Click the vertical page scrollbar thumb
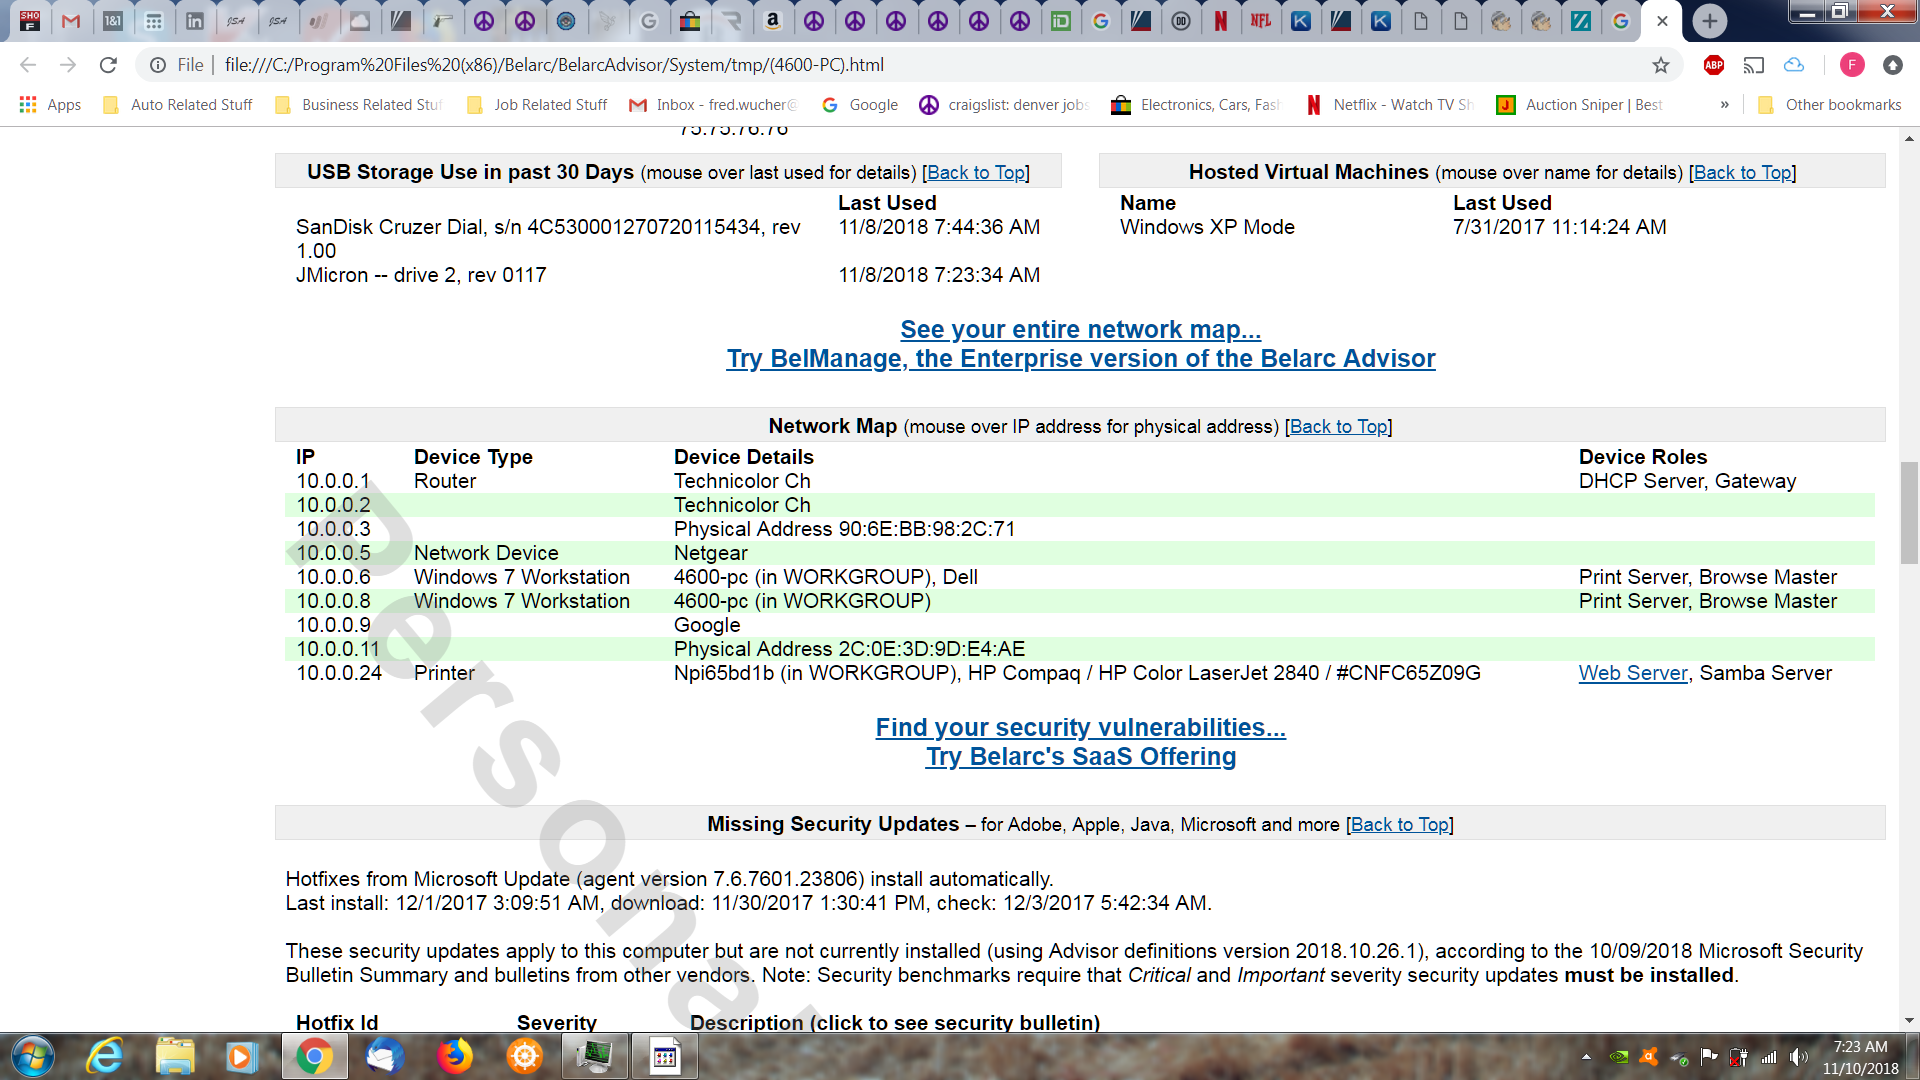1920x1080 pixels. [x=1909, y=513]
